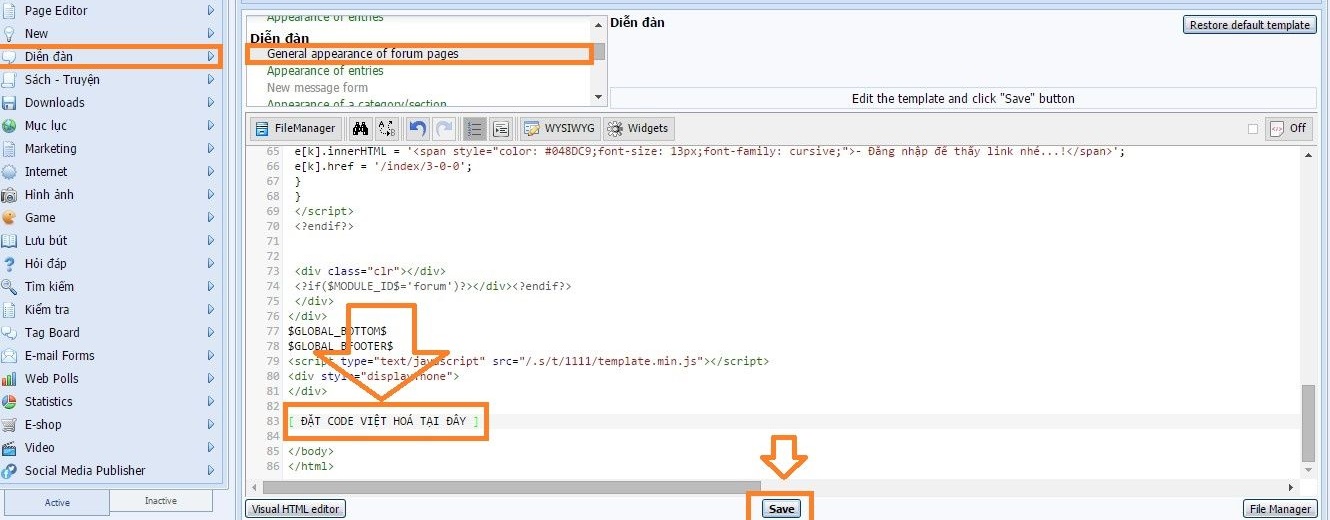The image size is (1330, 520).
Task: Expand the Video module arrow
Action: click(x=211, y=447)
